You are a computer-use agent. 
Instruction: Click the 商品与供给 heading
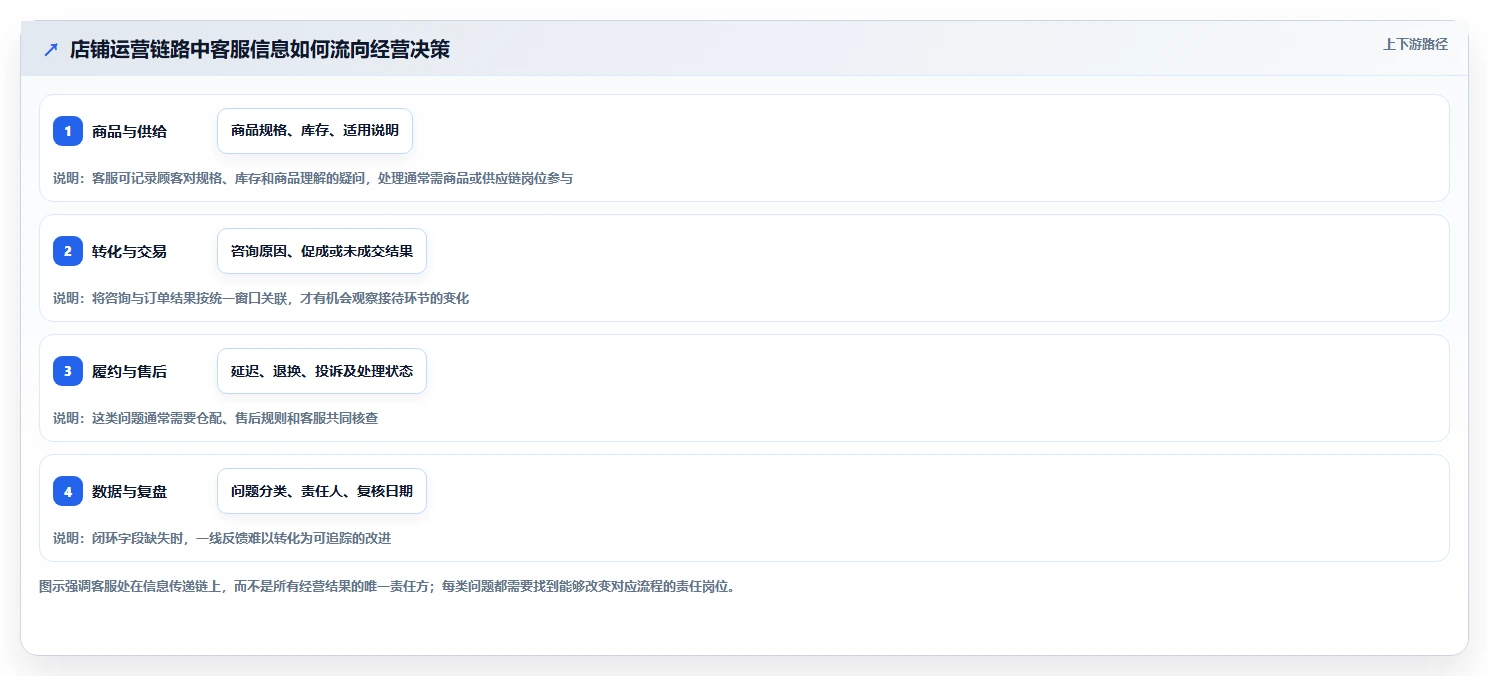click(x=129, y=131)
